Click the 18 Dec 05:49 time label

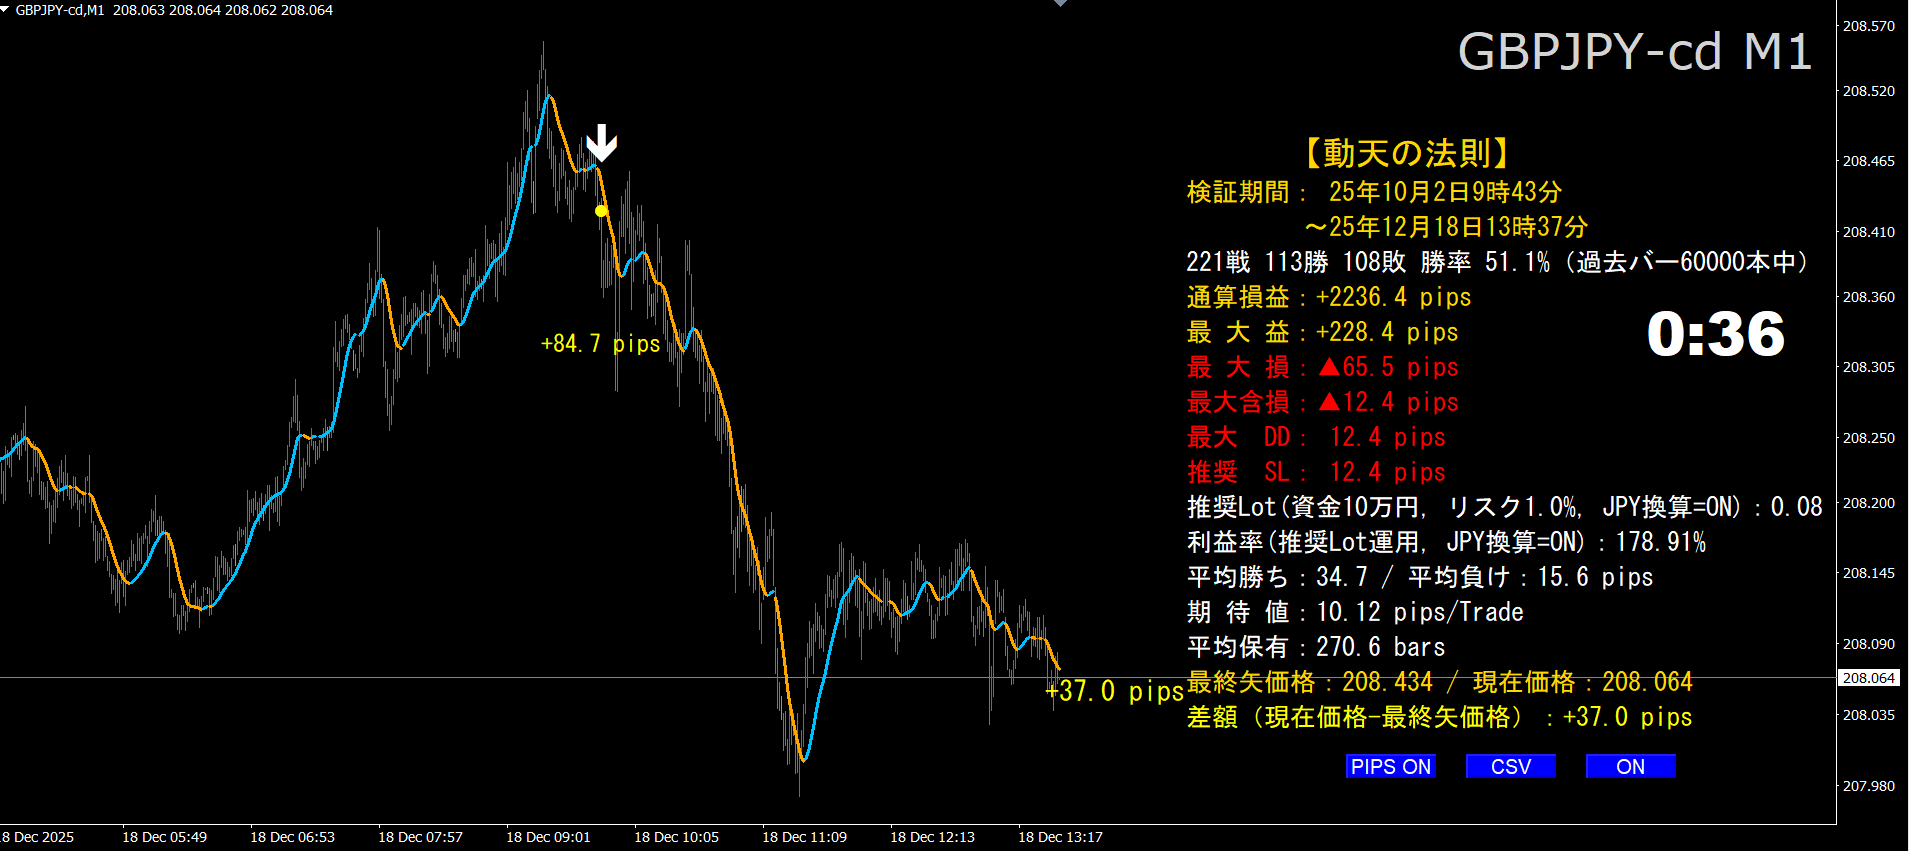(x=164, y=837)
